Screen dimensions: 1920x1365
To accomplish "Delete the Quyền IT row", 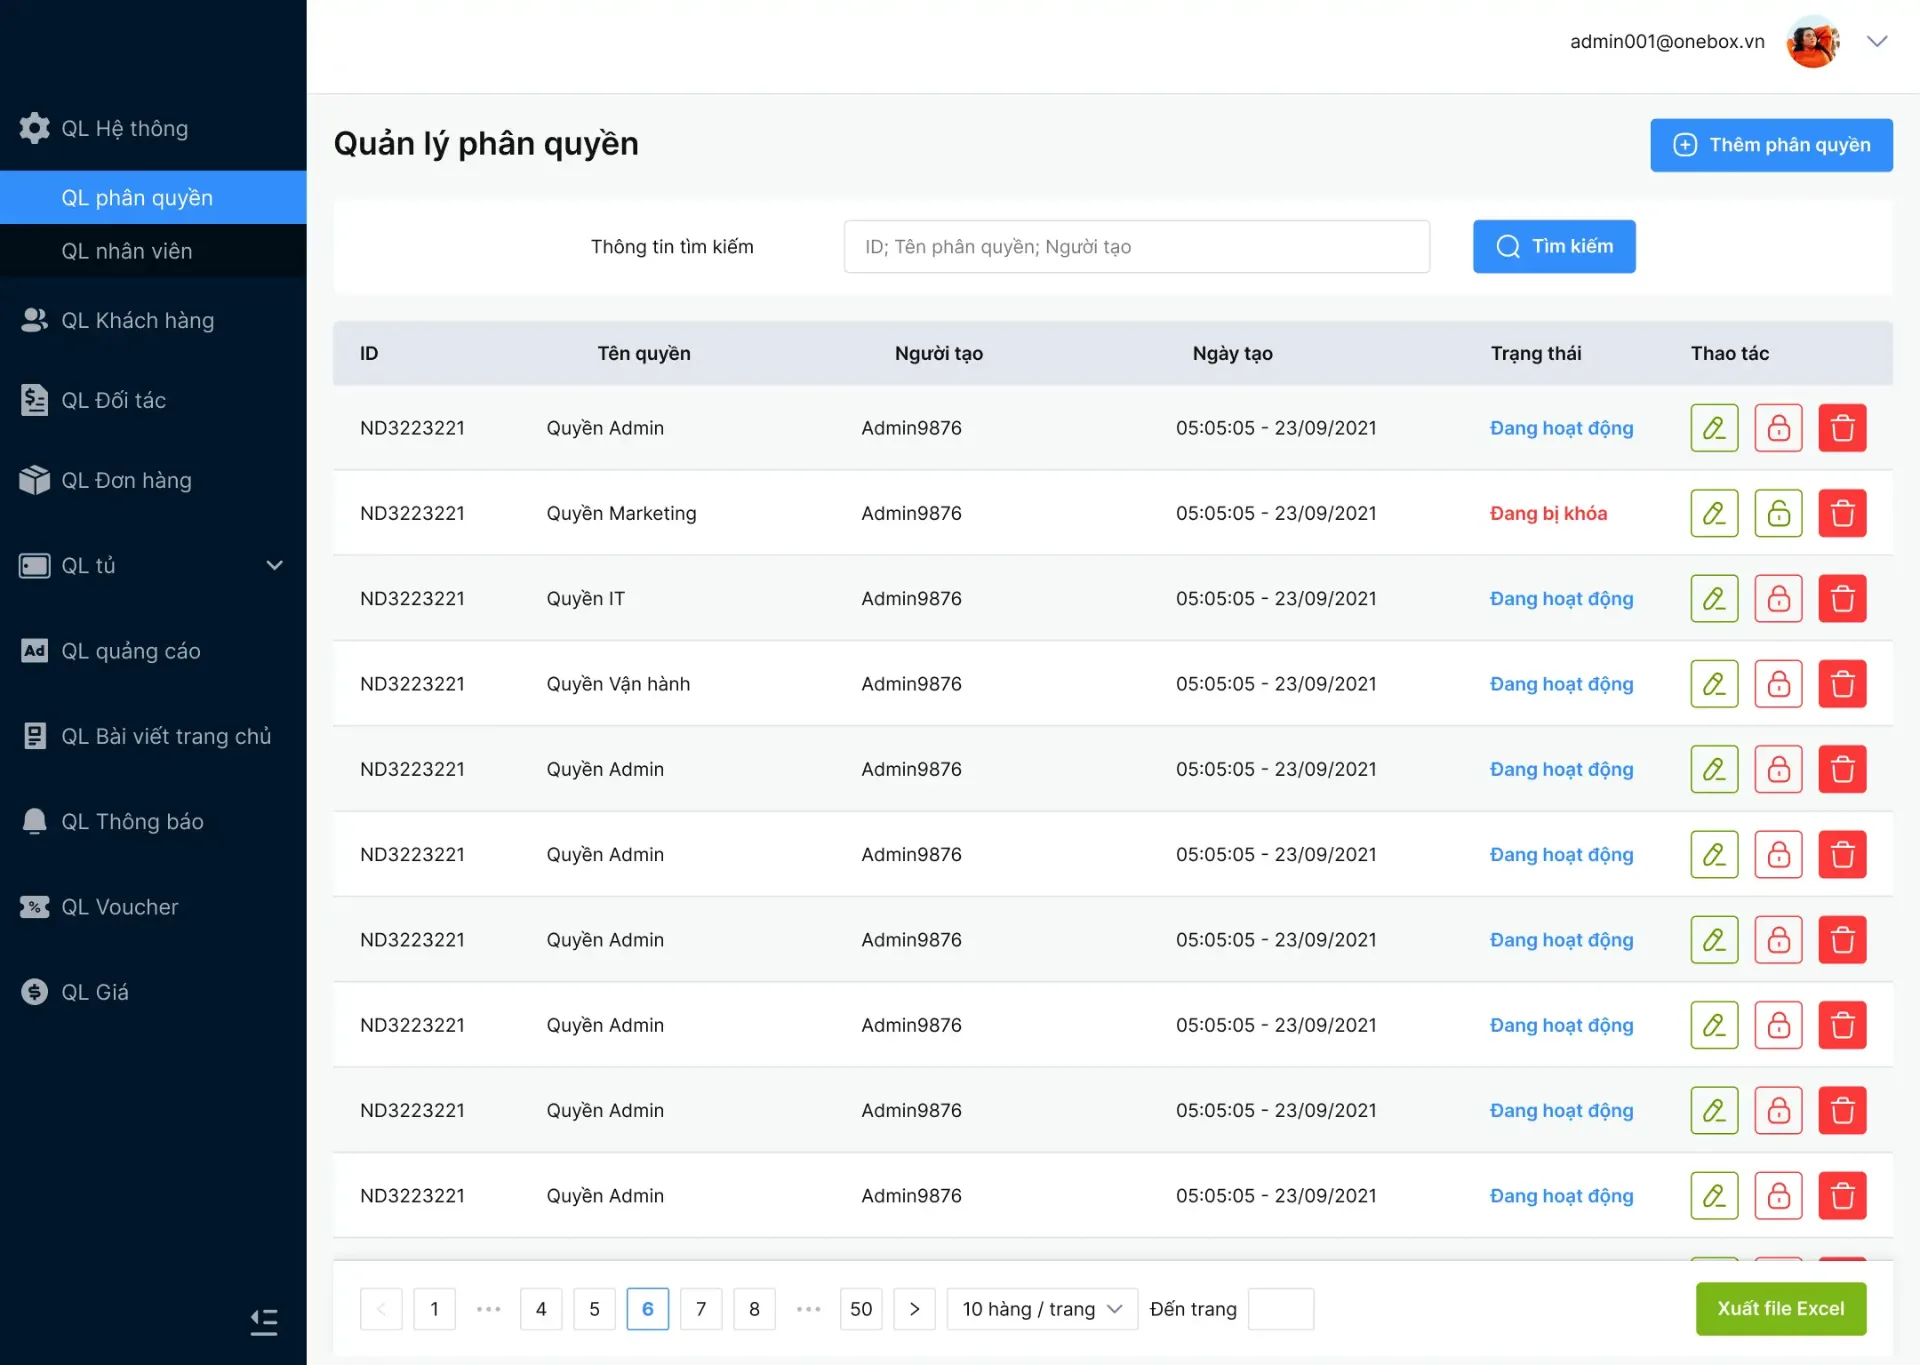I will click(x=1842, y=598).
